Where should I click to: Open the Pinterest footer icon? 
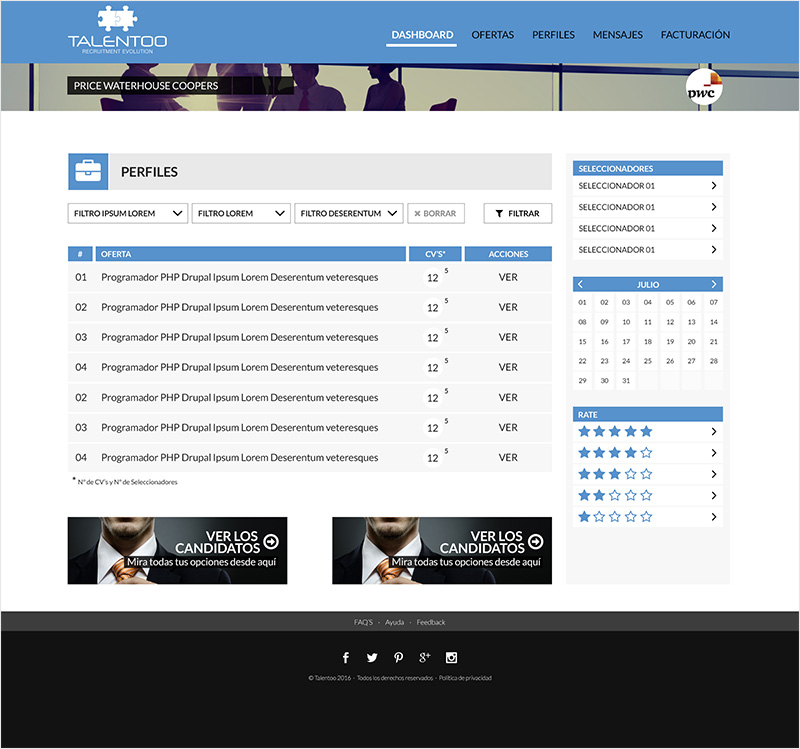(398, 658)
